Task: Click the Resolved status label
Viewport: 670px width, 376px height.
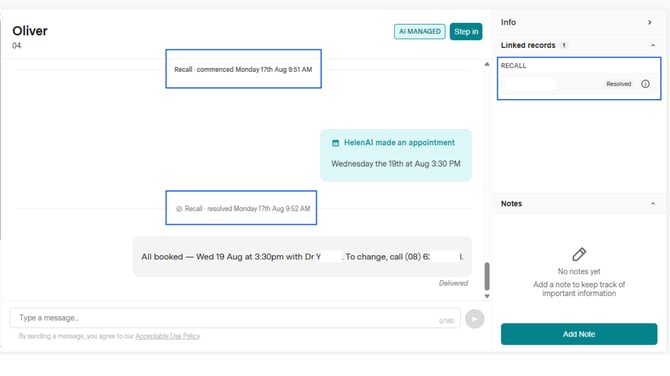Action: coord(618,84)
